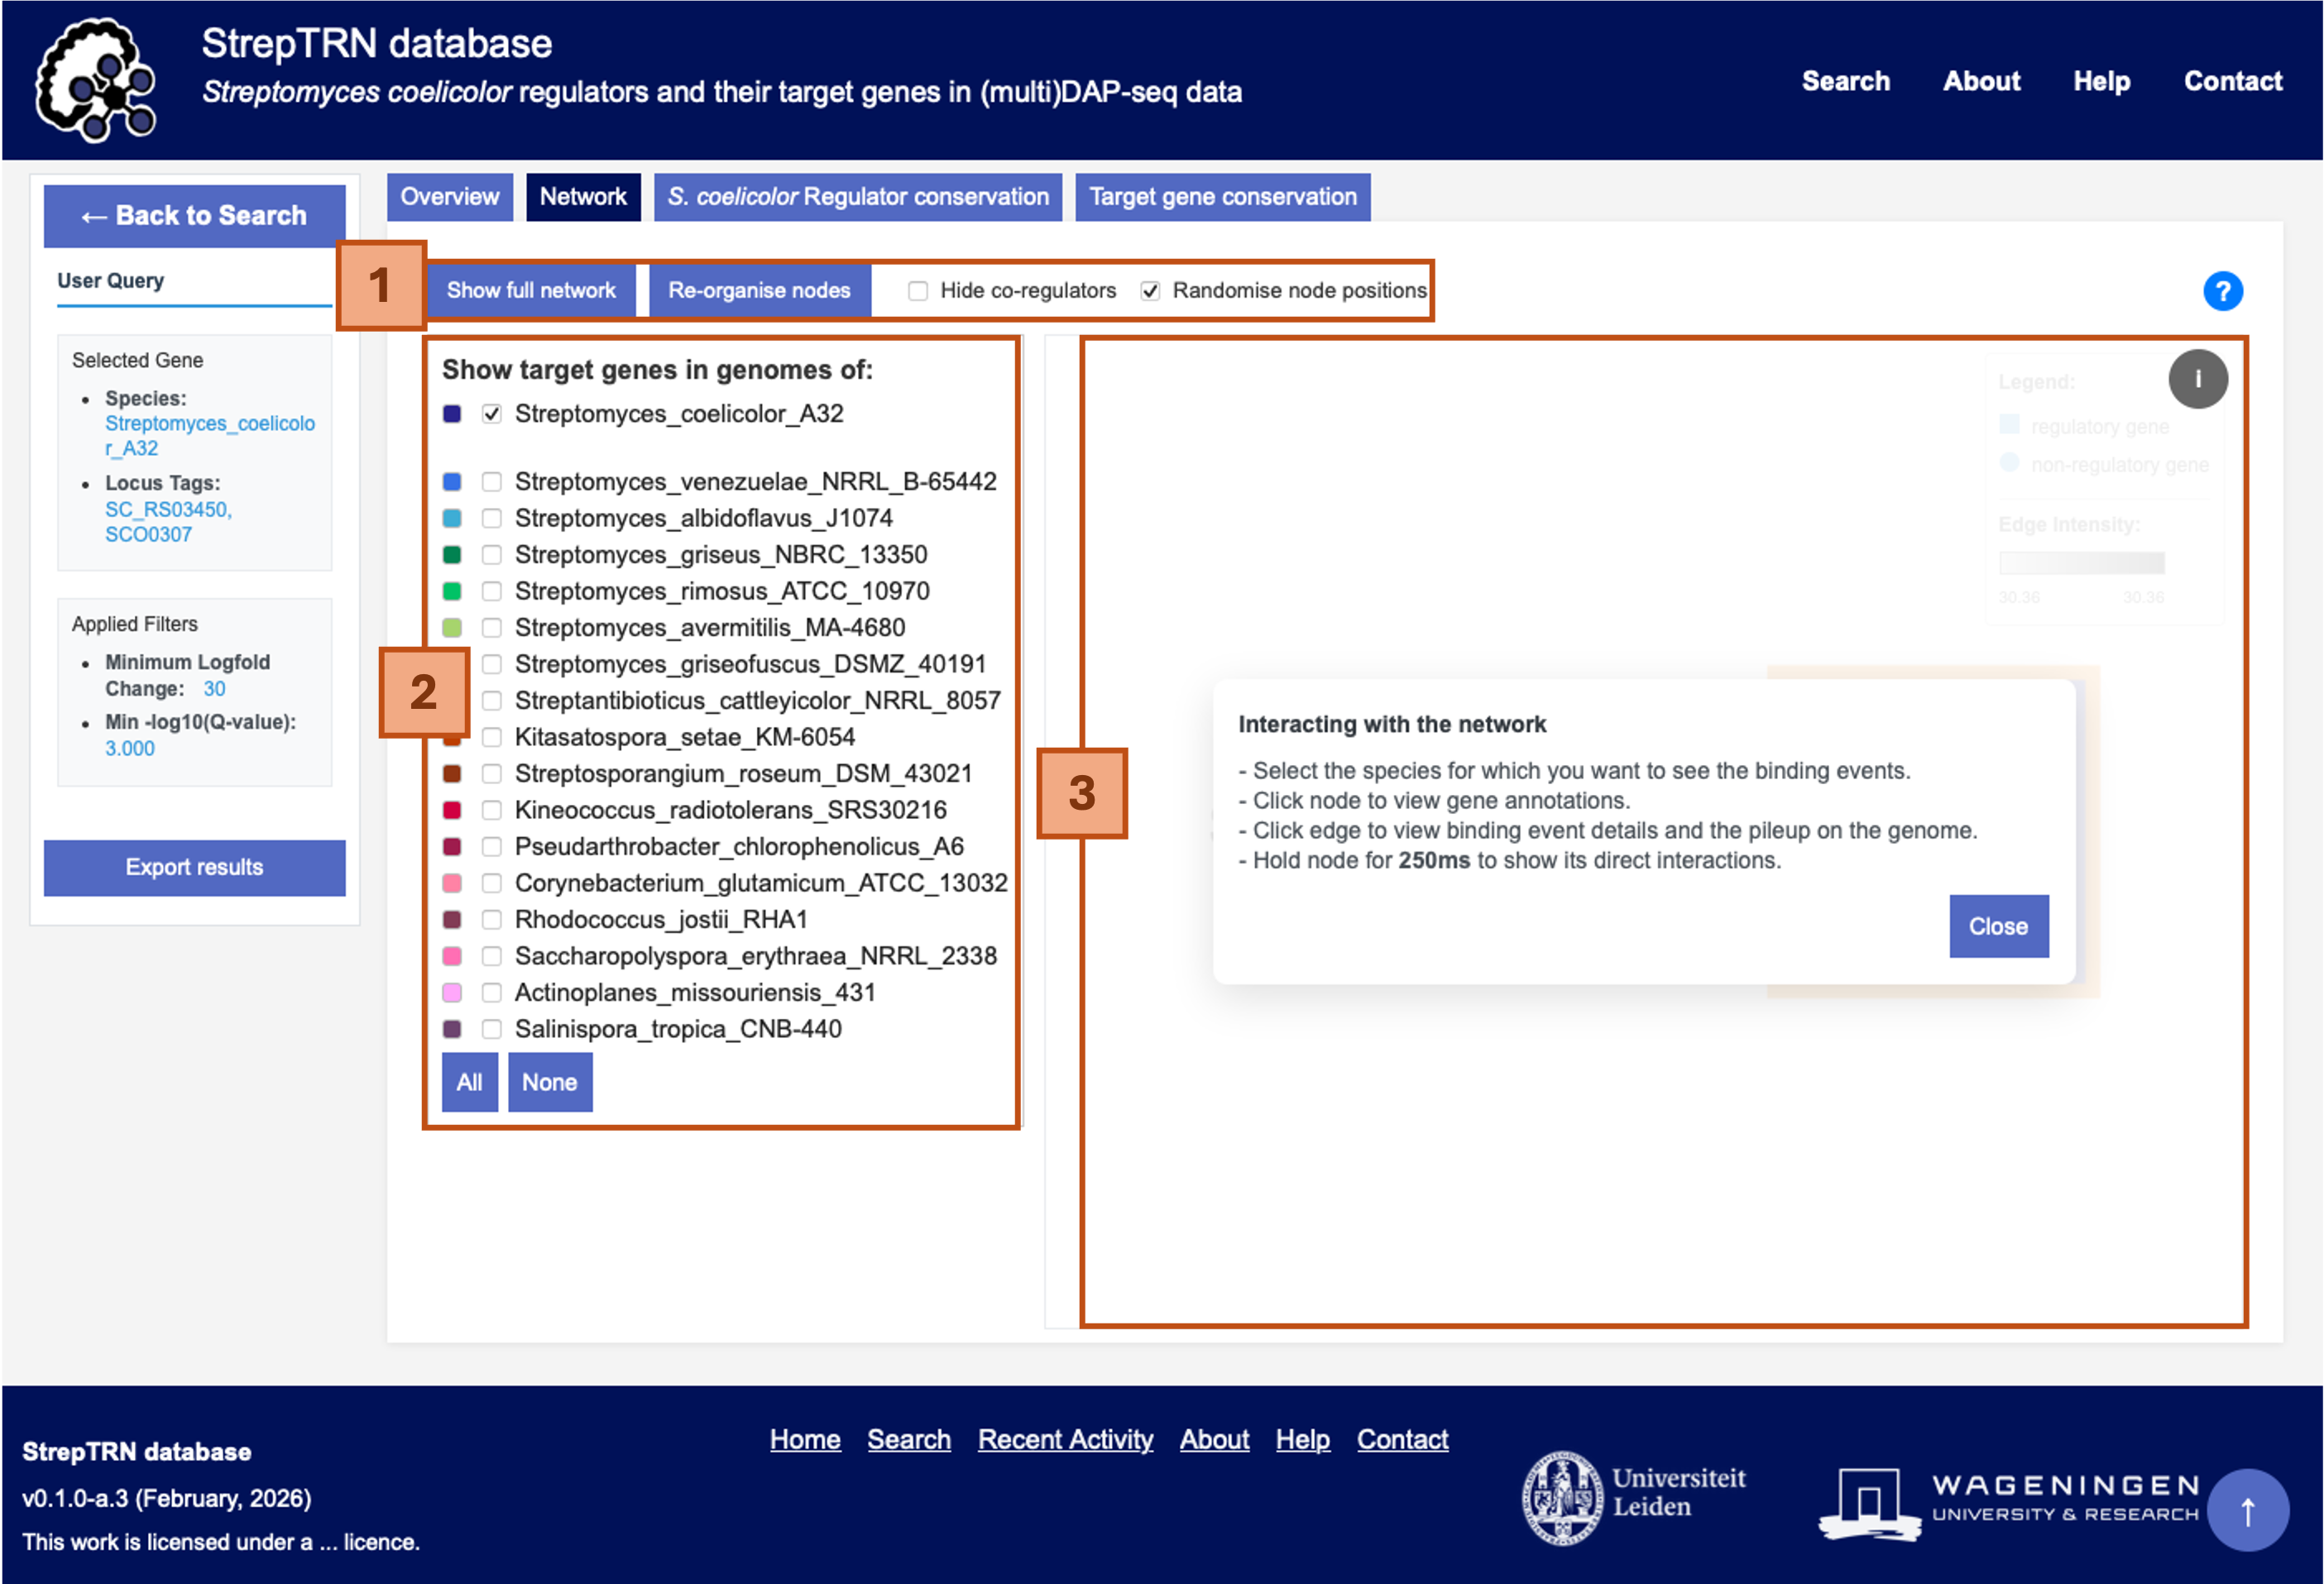Click version text v0.1.0-a.3 in footer

click(x=166, y=1498)
